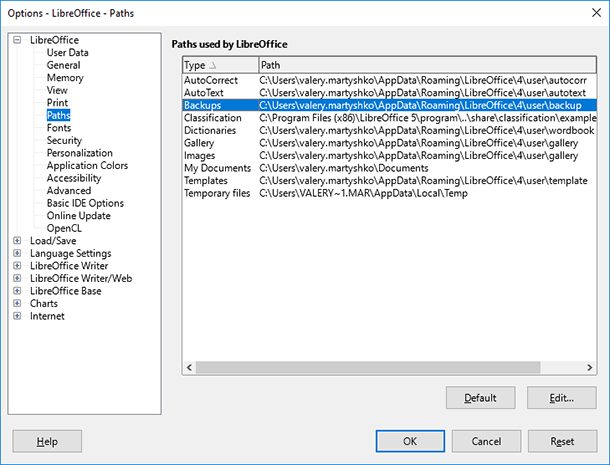Select the AutoCorrect path row
The image size is (610, 465).
(x=389, y=80)
